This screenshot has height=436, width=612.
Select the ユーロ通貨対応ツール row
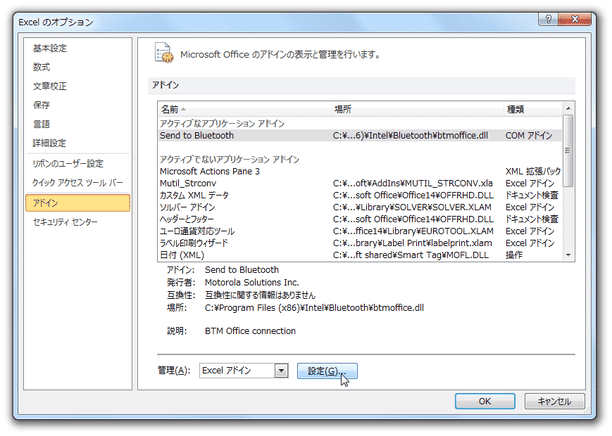click(360, 231)
